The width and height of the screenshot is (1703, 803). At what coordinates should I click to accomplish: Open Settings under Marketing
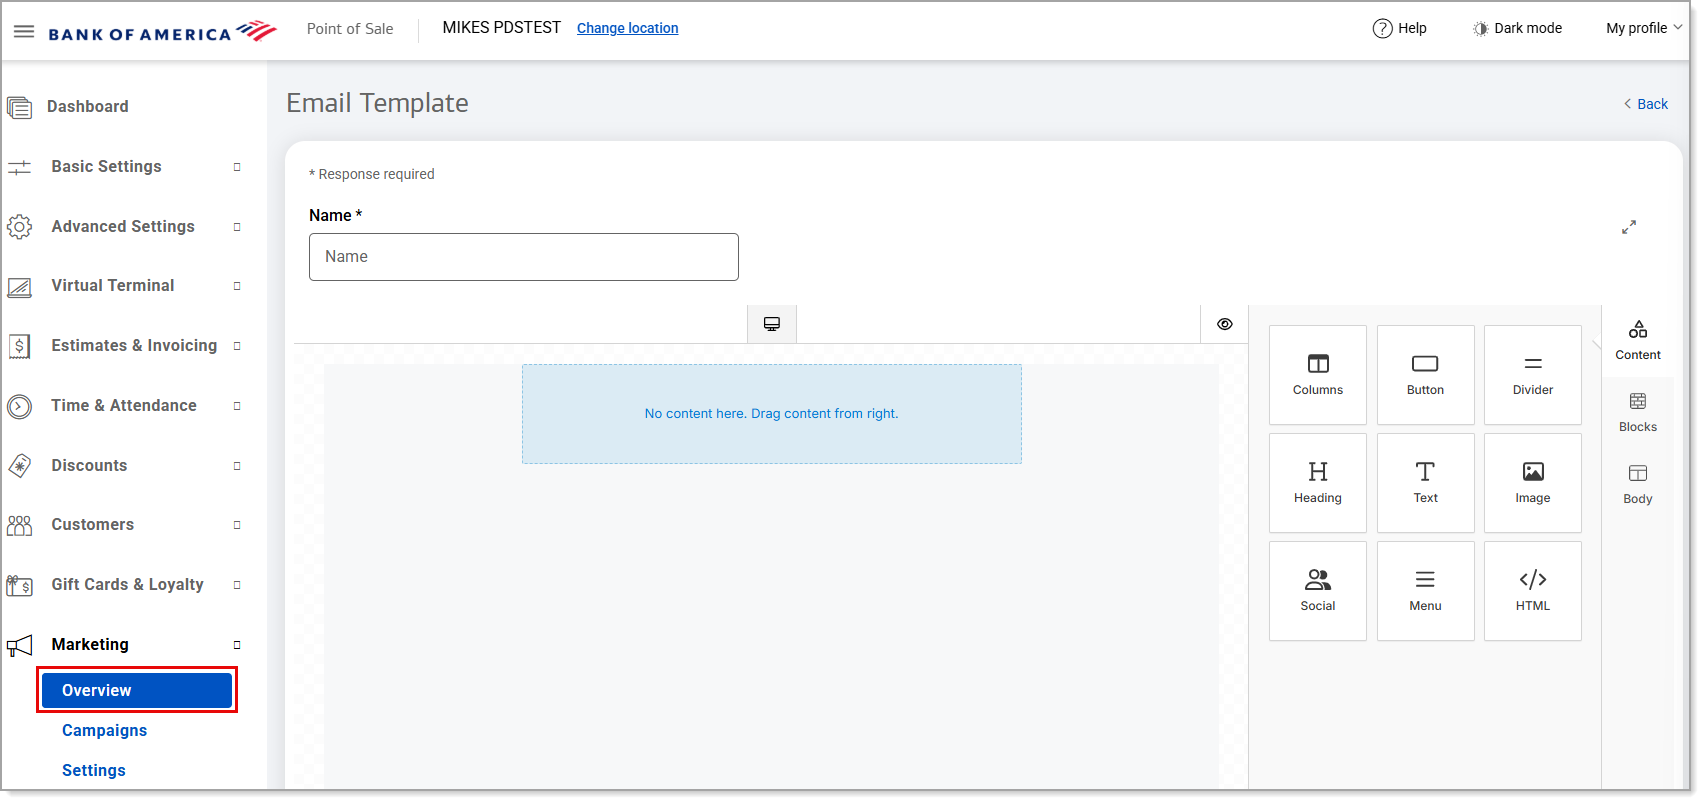(x=94, y=771)
